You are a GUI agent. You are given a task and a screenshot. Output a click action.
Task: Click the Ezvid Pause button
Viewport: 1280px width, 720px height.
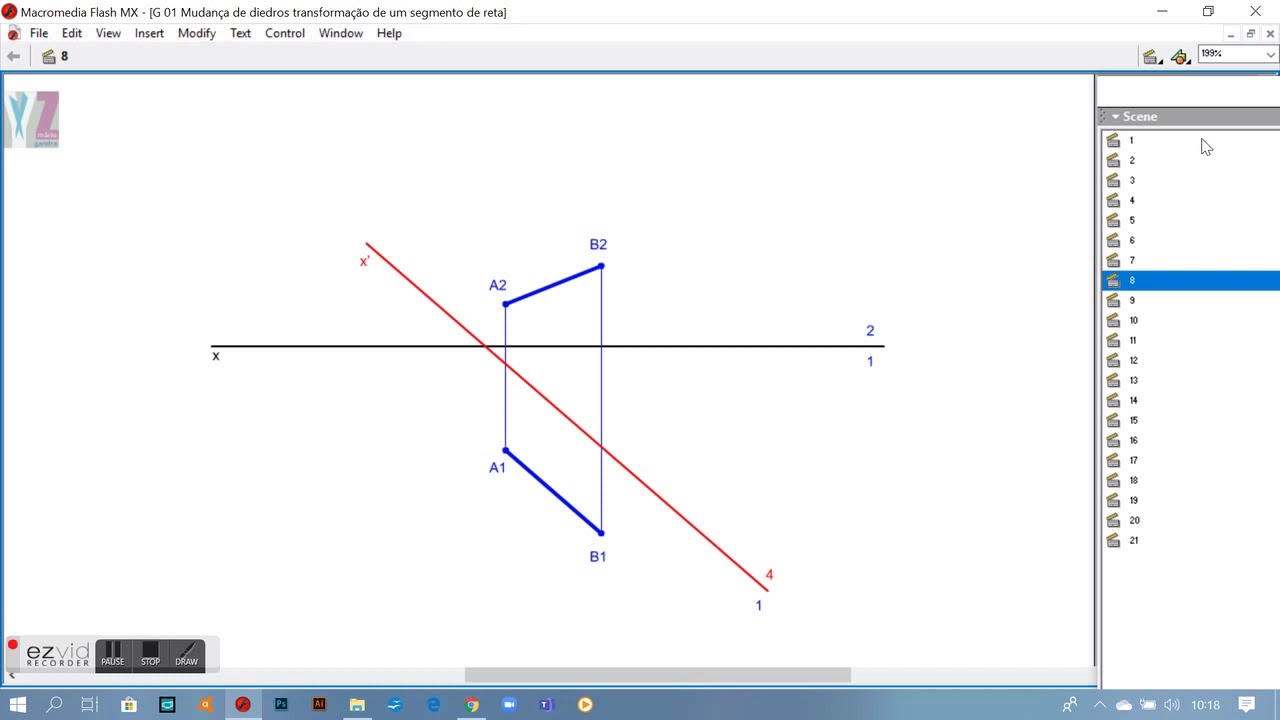pyautogui.click(x=112, y=655)
